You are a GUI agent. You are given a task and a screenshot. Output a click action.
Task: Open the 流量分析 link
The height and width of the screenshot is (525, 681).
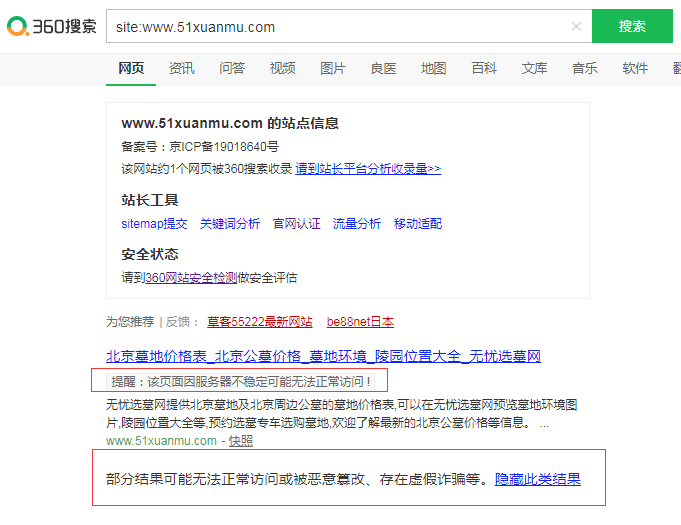tap(357, 224)
